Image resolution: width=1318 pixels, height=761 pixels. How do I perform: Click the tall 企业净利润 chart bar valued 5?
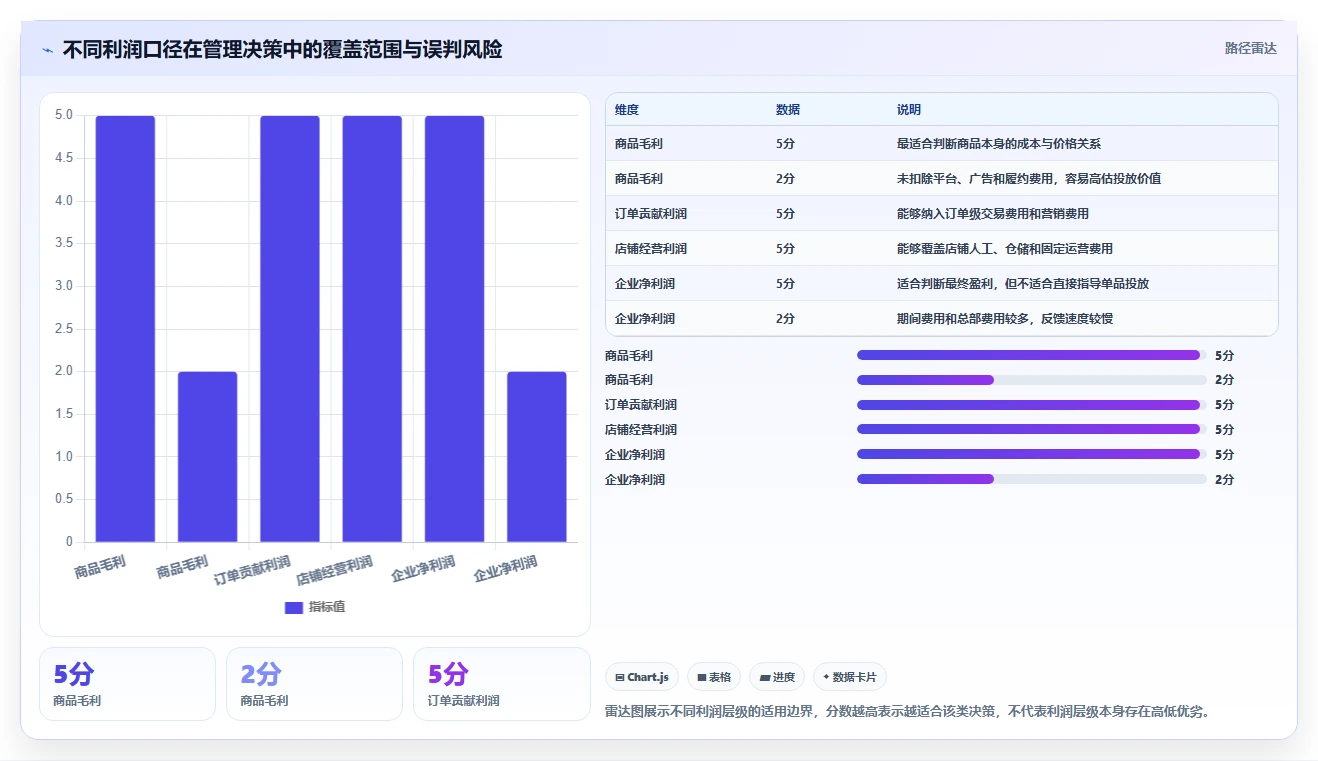454,329
